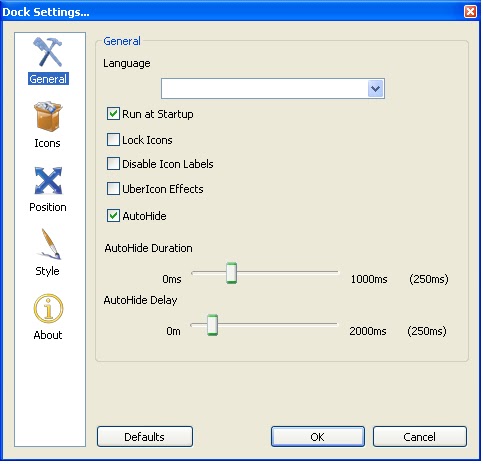Confirm settings with the OK button
The height and width of the screenshot is (464, 483).
tap(318, 437)
